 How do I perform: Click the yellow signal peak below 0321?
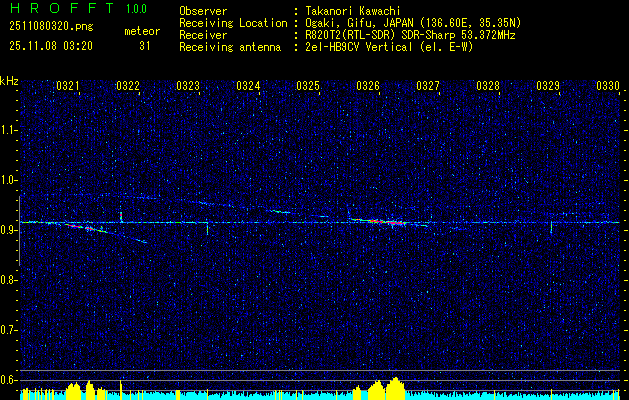point(73,391)
